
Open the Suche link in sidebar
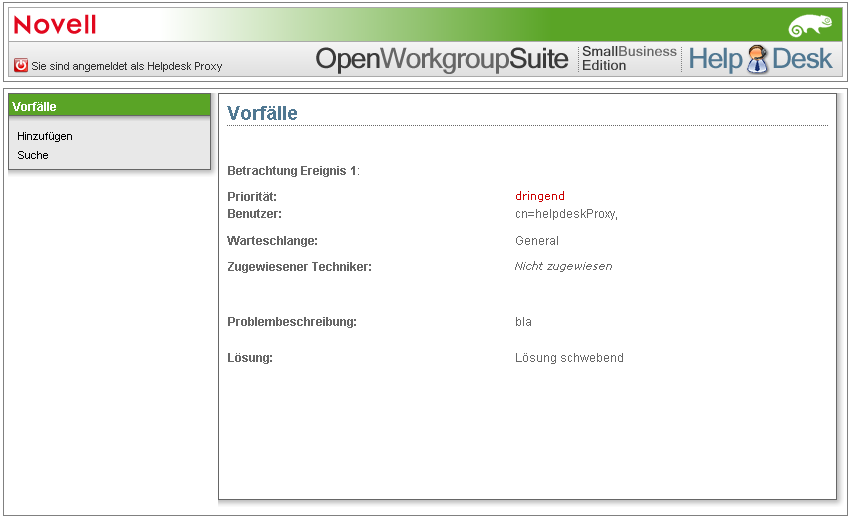pyautogui.click(x=33, y=155)
